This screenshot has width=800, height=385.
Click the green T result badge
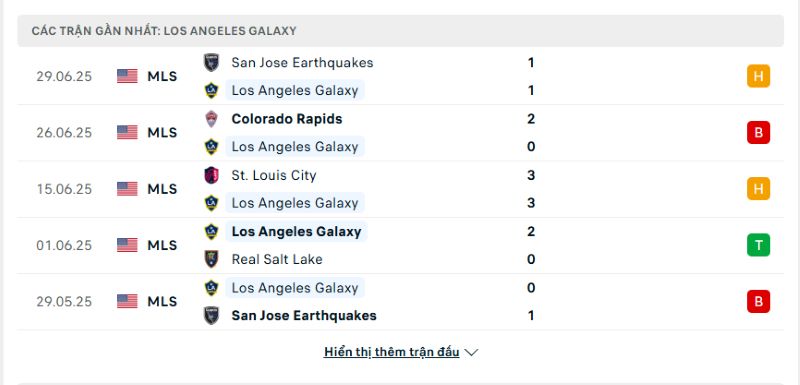tap(759, 245)
